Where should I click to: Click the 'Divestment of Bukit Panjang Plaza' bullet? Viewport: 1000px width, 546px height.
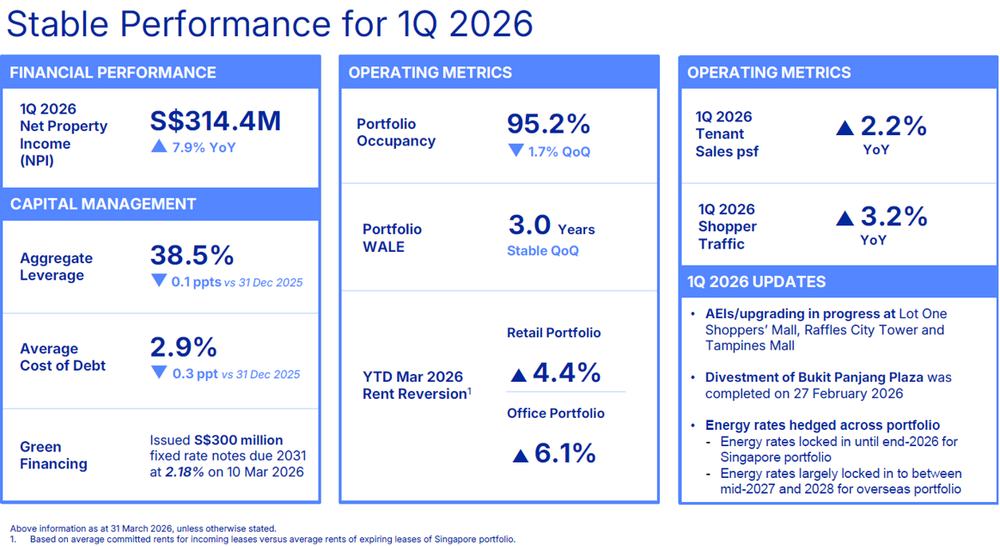click(x=814, y=377)
